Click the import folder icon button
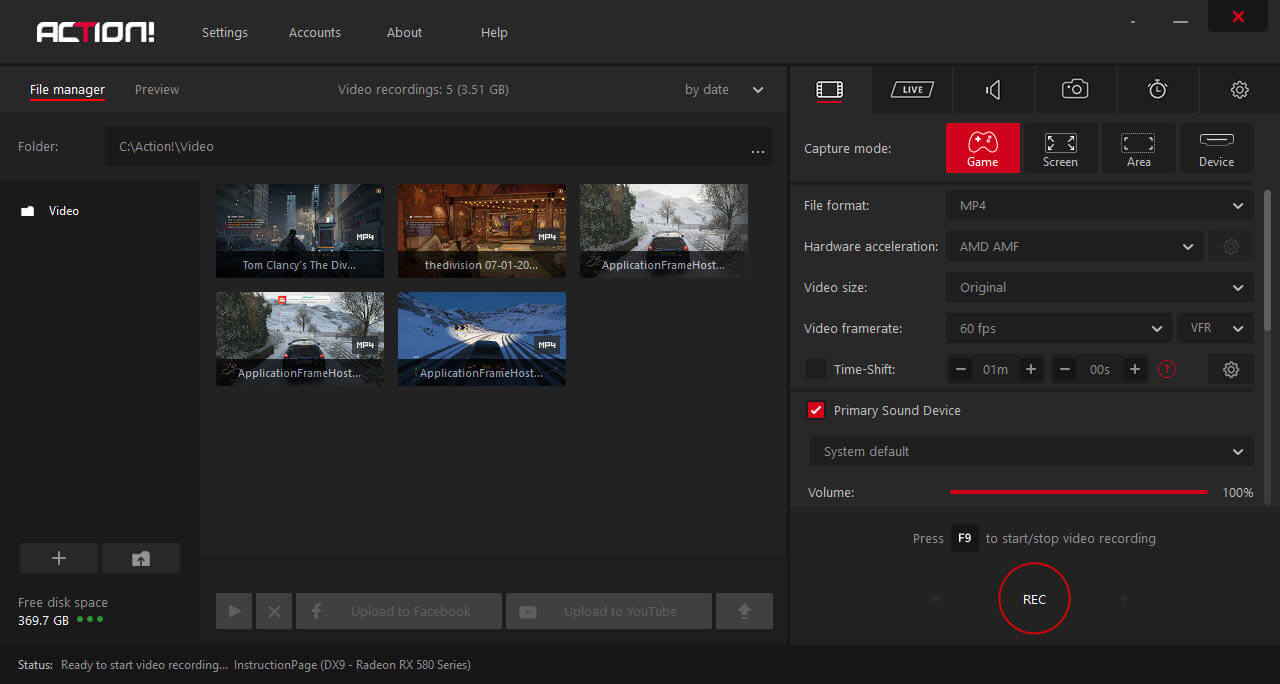 click(141, 559)
